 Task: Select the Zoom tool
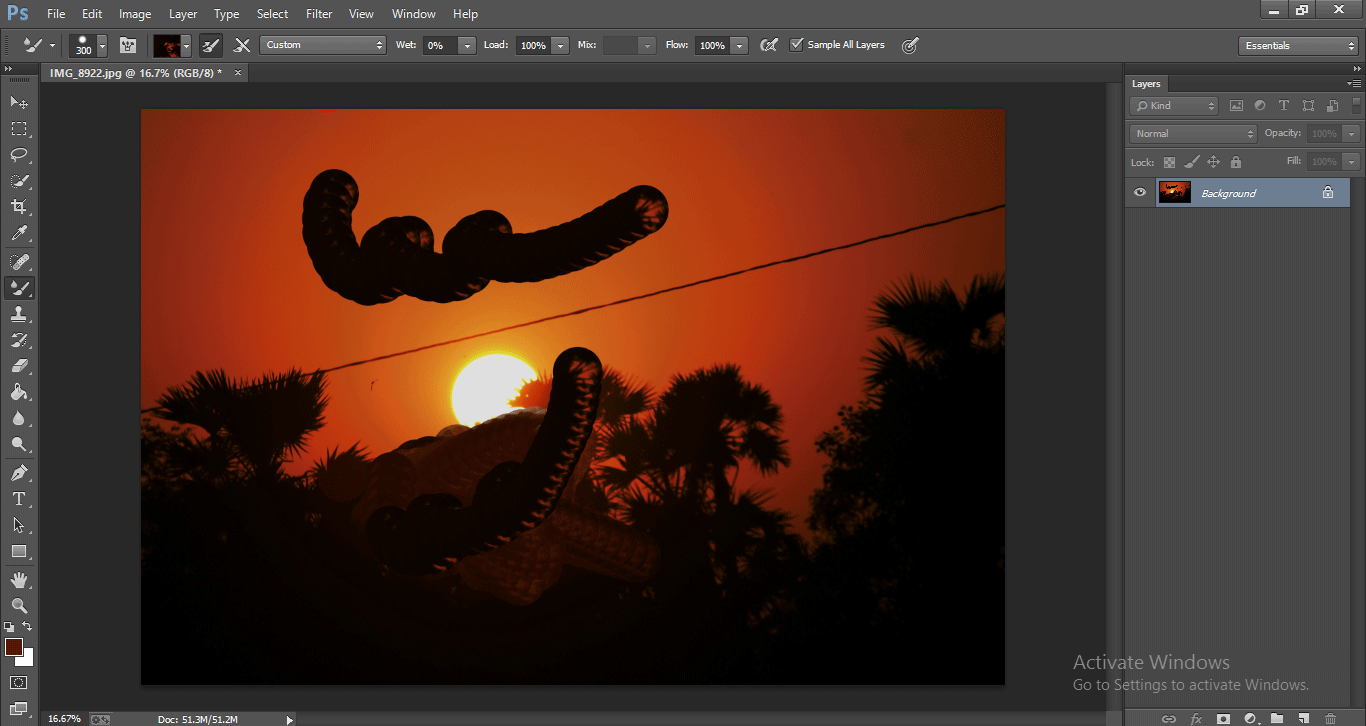[x=19, y=605]
